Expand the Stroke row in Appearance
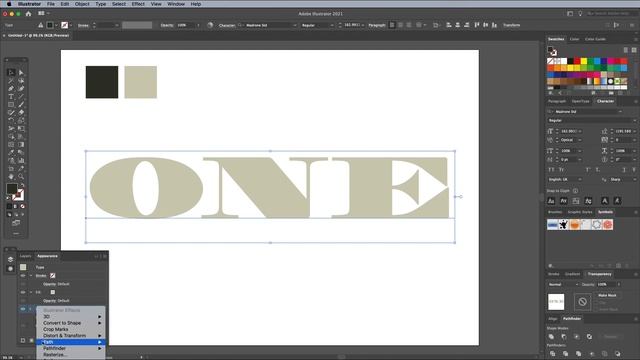Viewport: 640px width, 360px height. (31, 276)
